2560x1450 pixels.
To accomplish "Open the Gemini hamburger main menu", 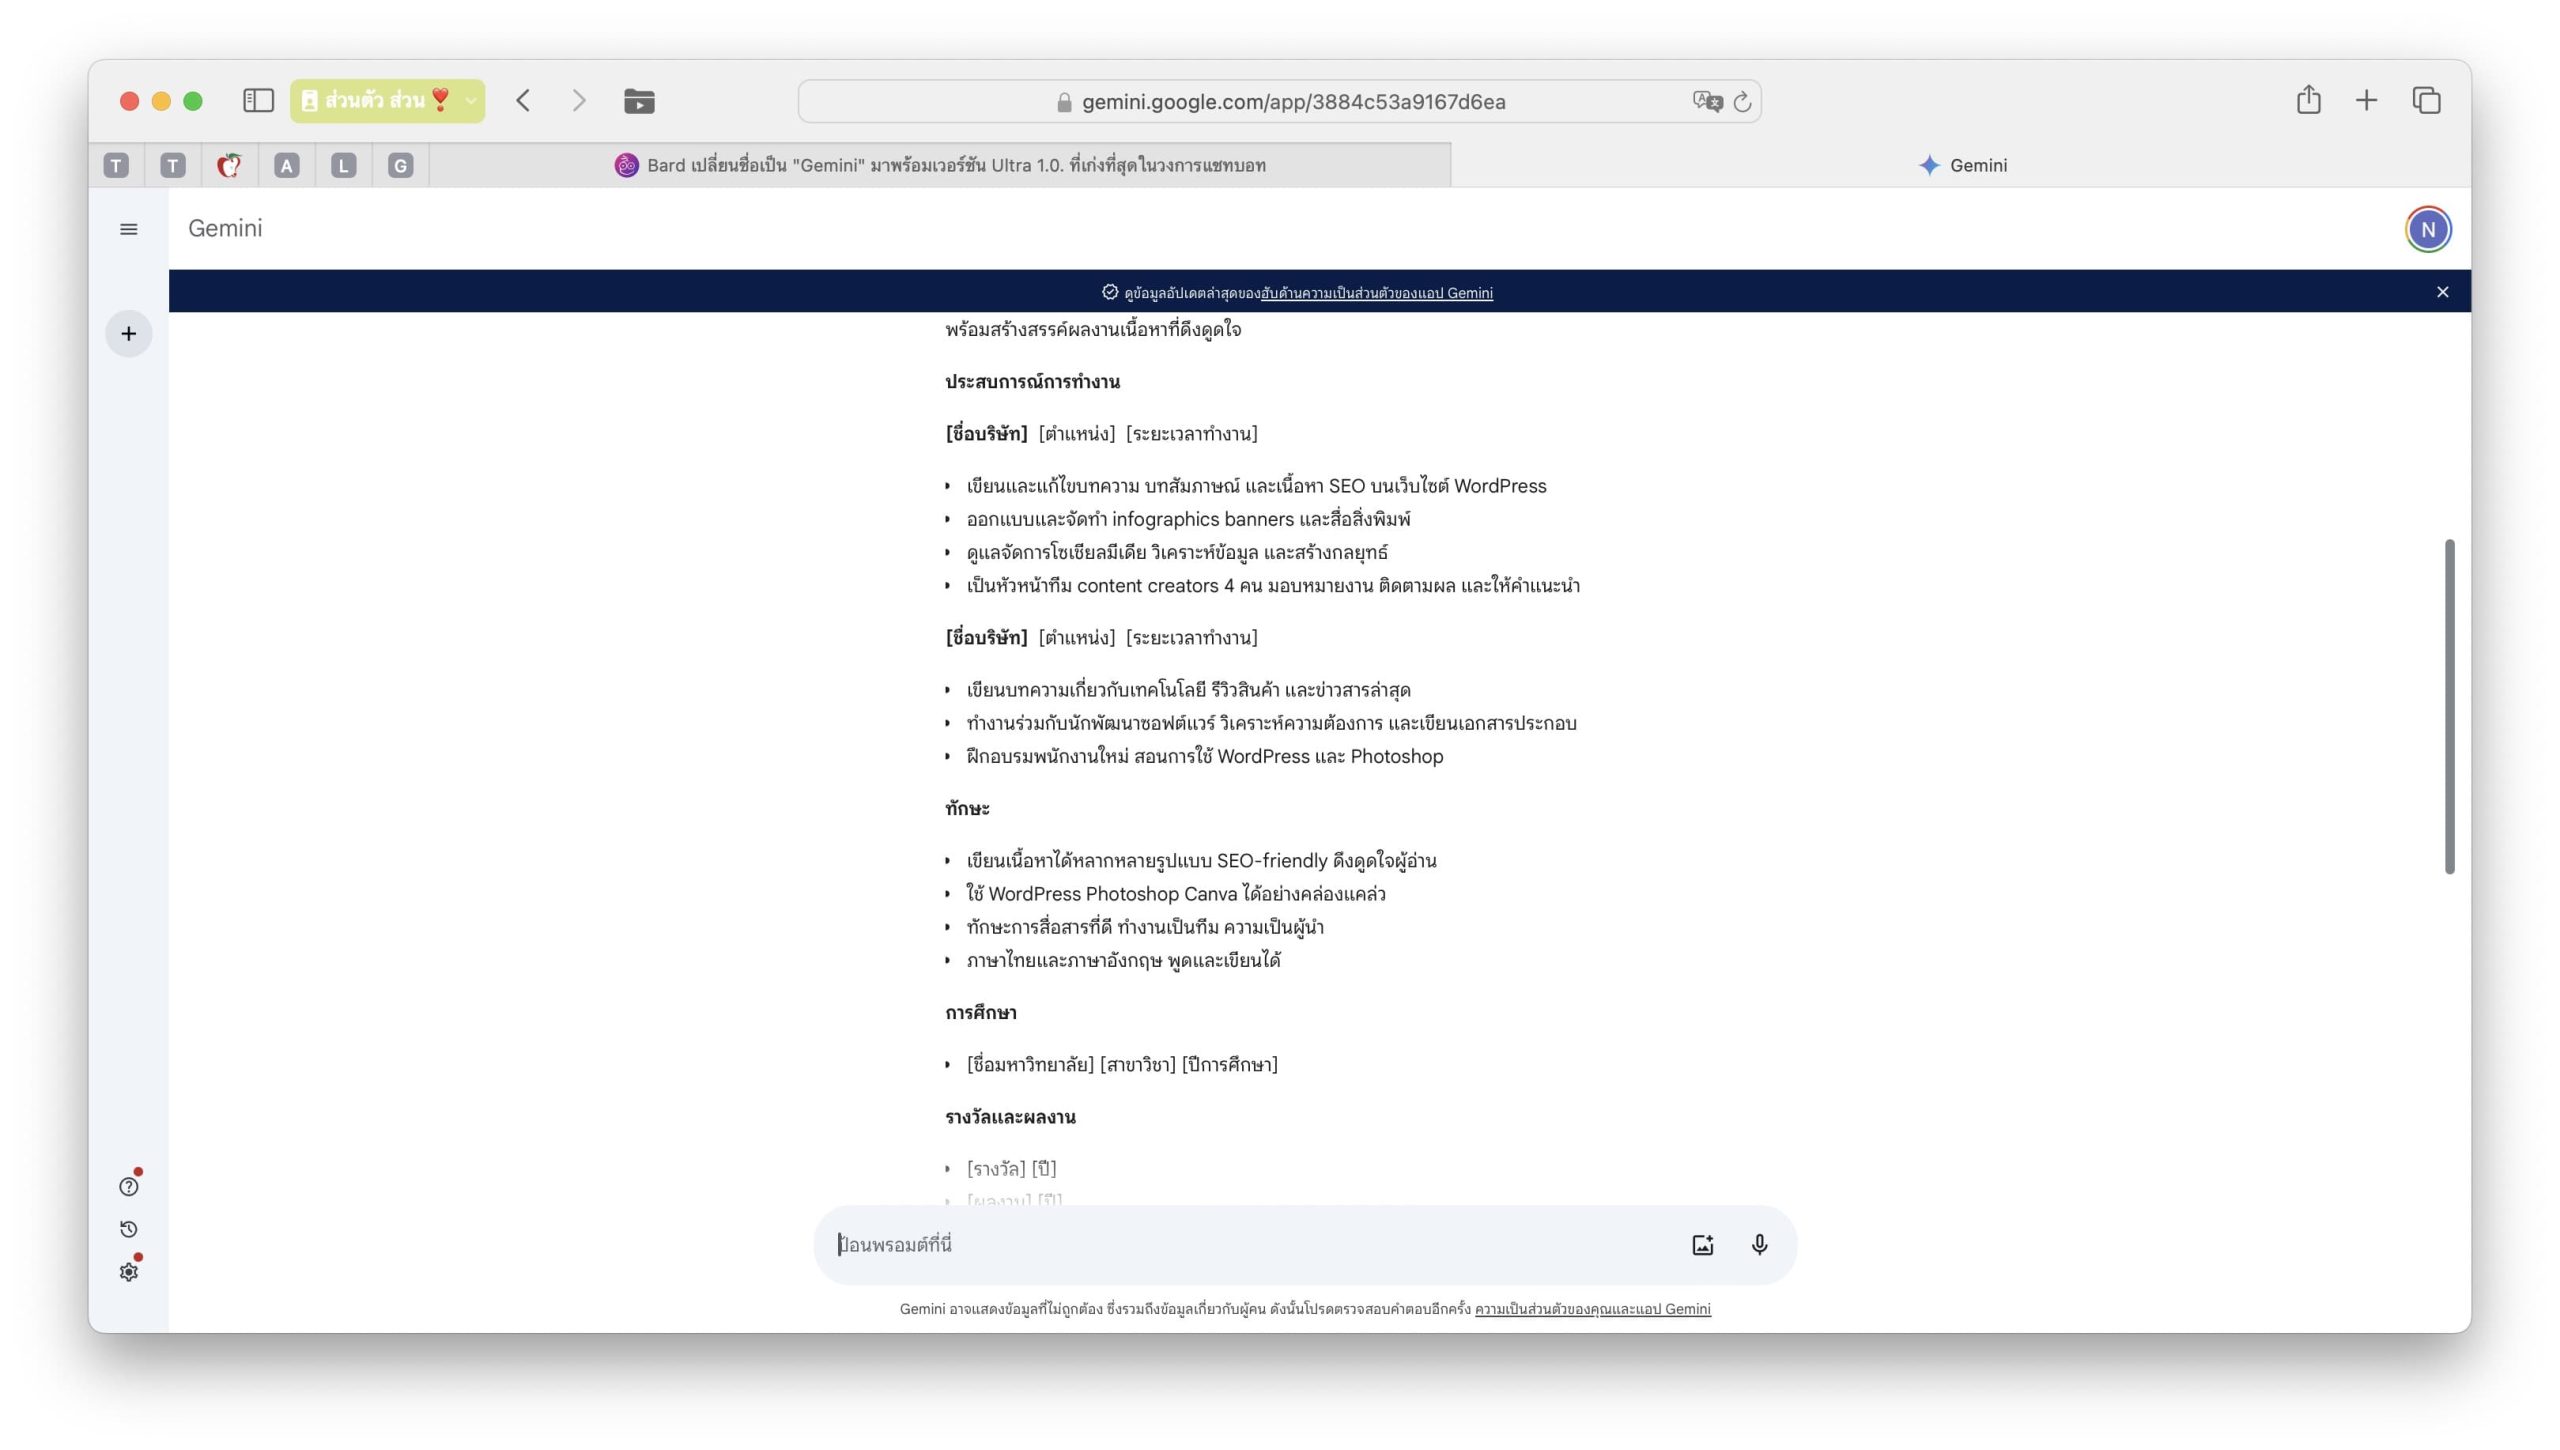I will 128,229.
